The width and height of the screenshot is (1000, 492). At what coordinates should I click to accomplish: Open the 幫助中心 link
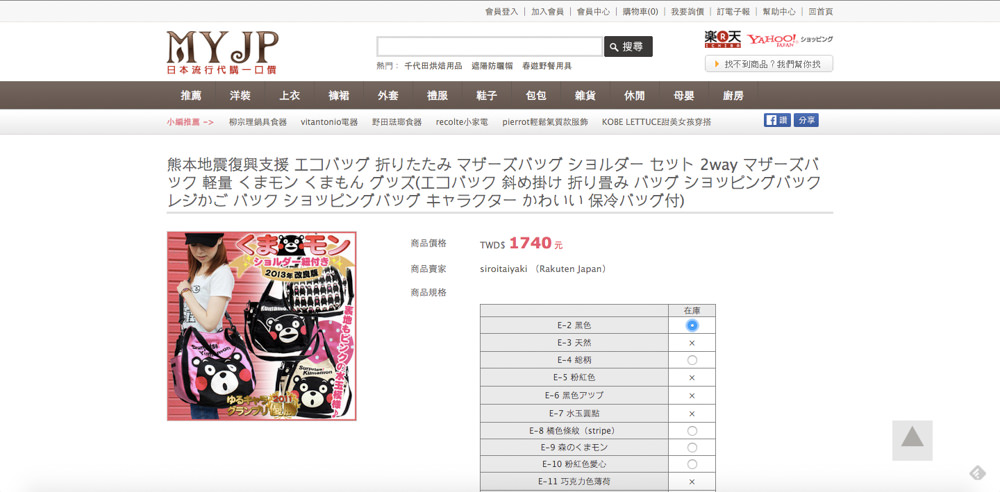[779, 11]
